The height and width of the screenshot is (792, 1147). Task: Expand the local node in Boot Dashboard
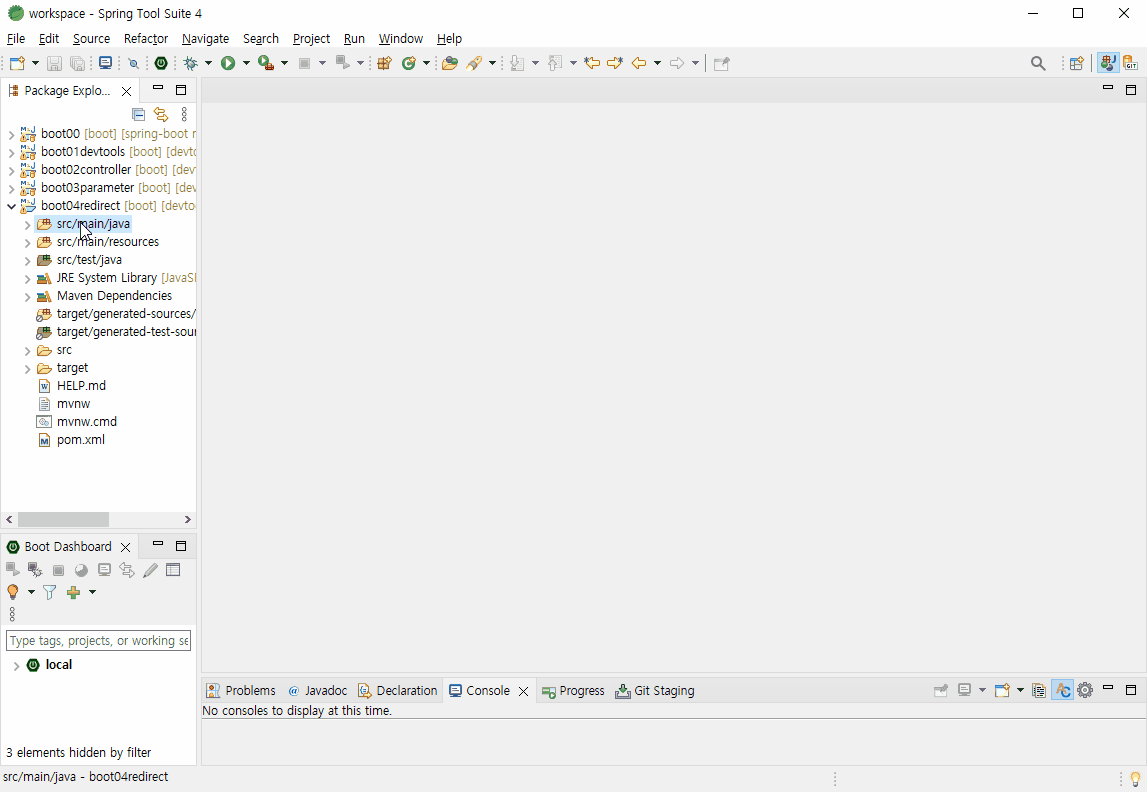tap(16, 665)
